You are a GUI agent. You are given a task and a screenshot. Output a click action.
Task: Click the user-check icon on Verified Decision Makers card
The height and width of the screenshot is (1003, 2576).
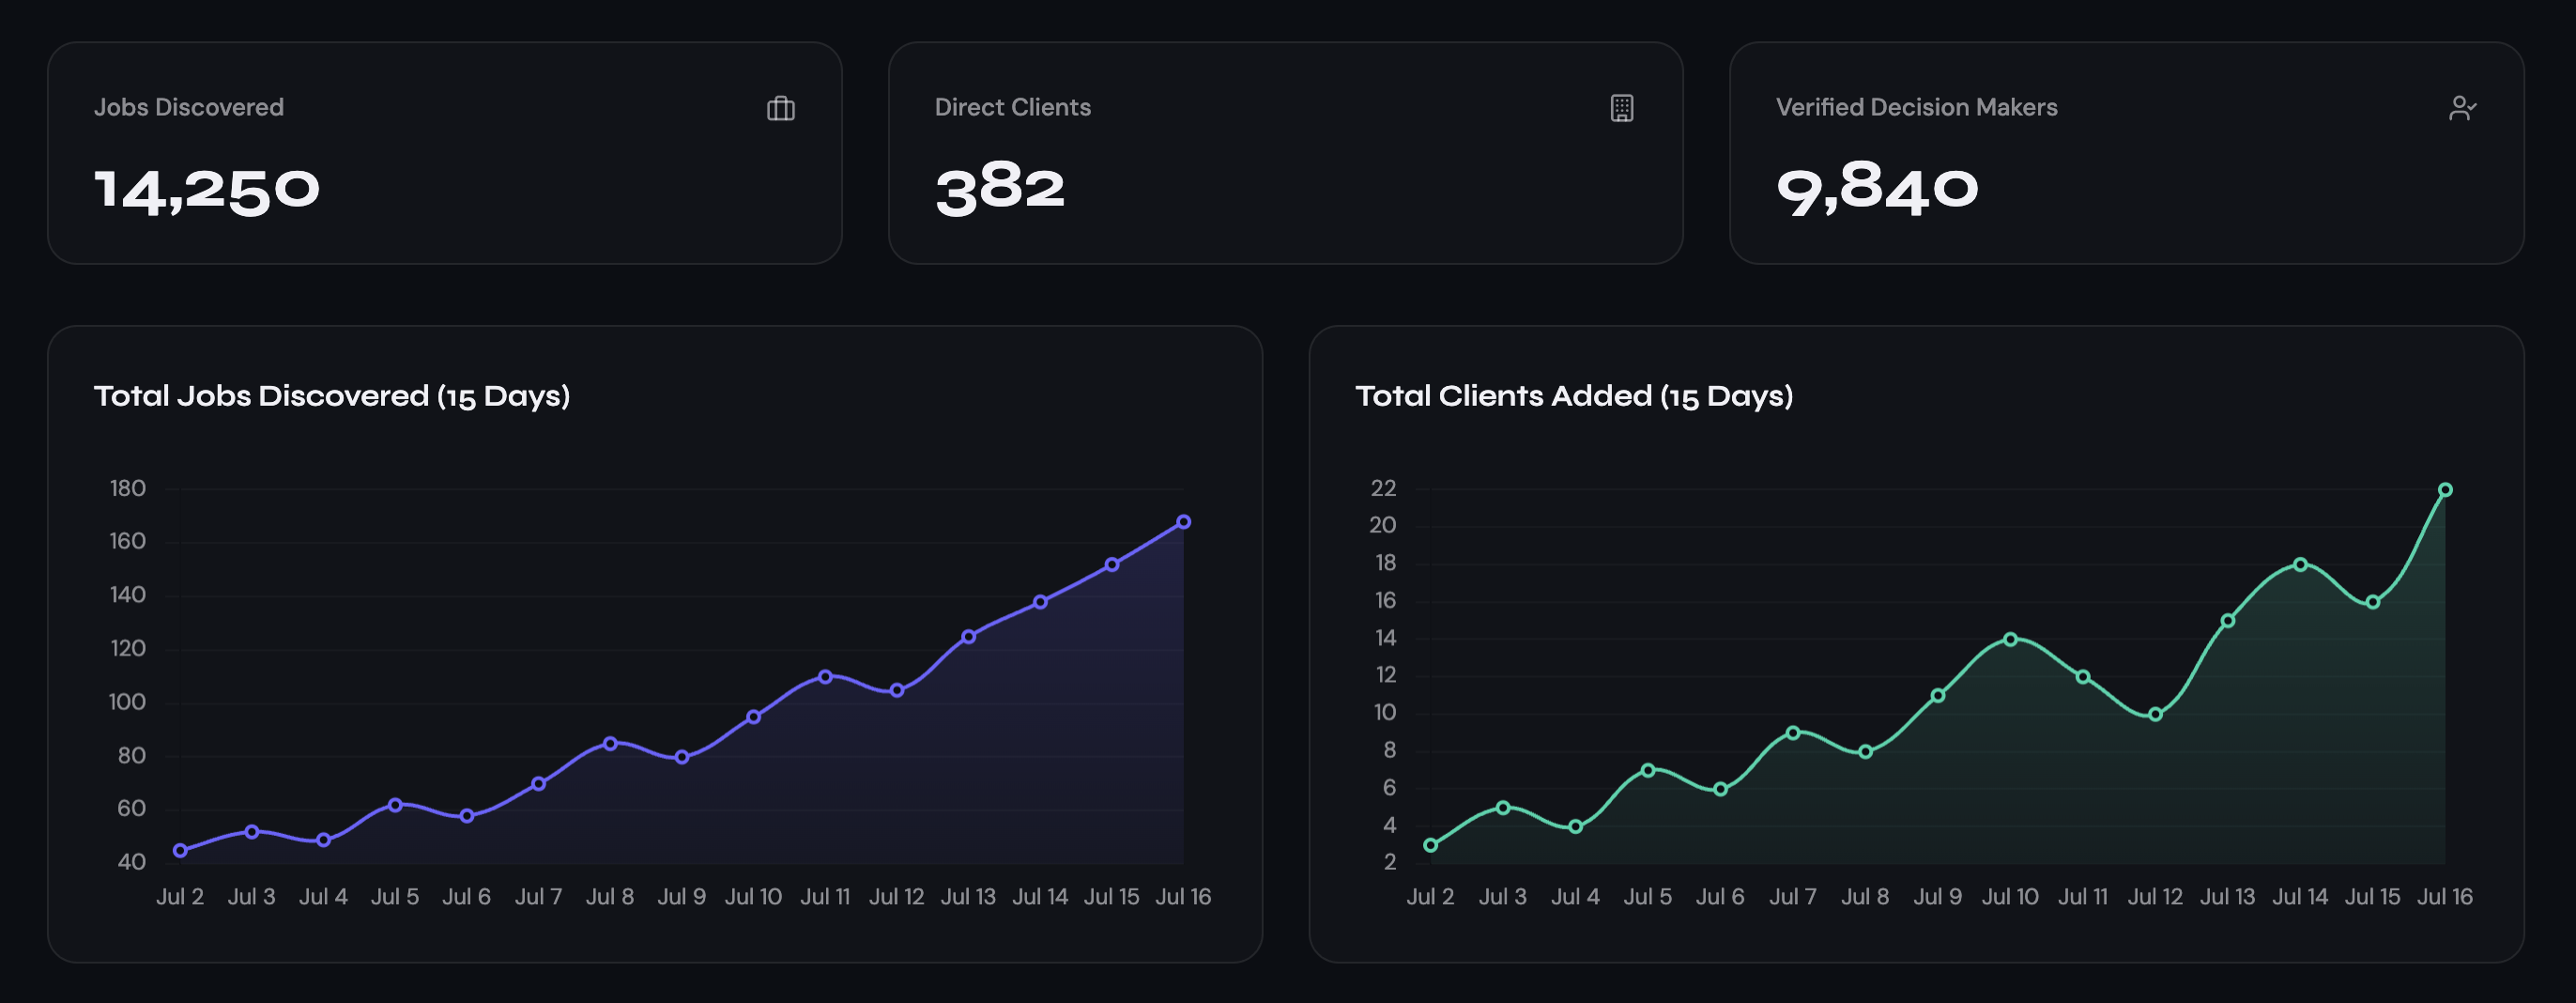pyautogui.click(x=2463, y=108)
